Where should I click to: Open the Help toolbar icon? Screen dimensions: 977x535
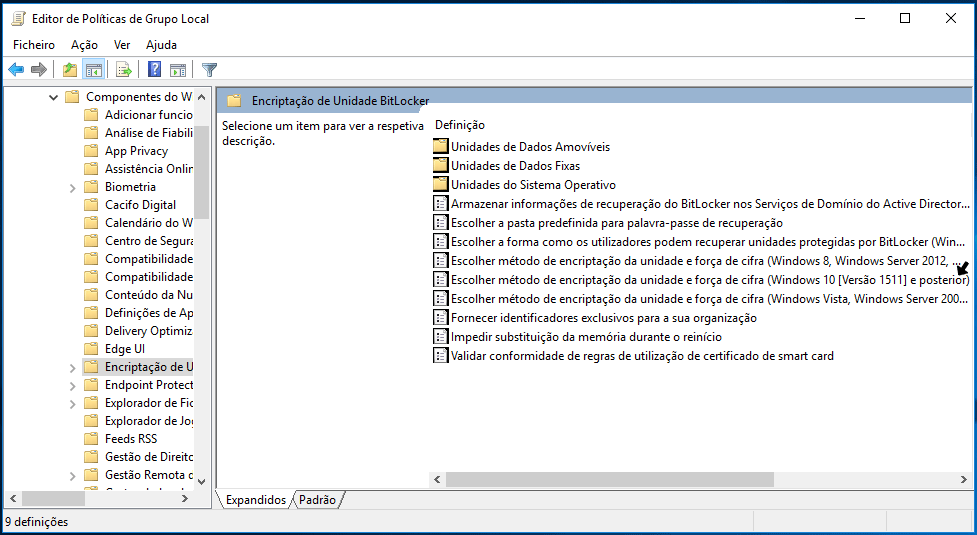tap(155, 70)
